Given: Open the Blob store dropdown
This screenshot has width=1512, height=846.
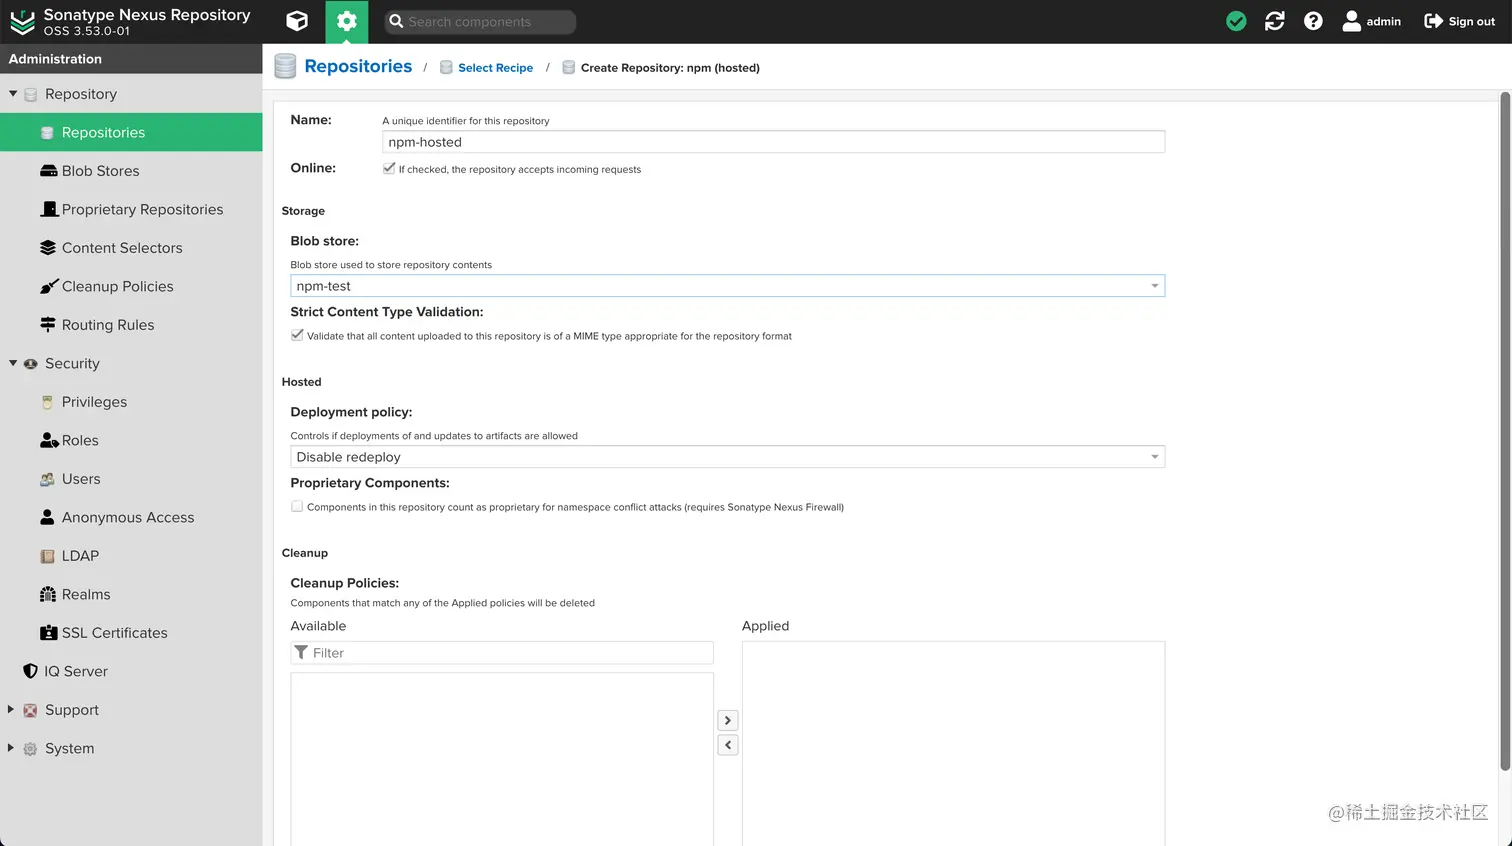Looking at the screenshot, I should (1155, 286).
